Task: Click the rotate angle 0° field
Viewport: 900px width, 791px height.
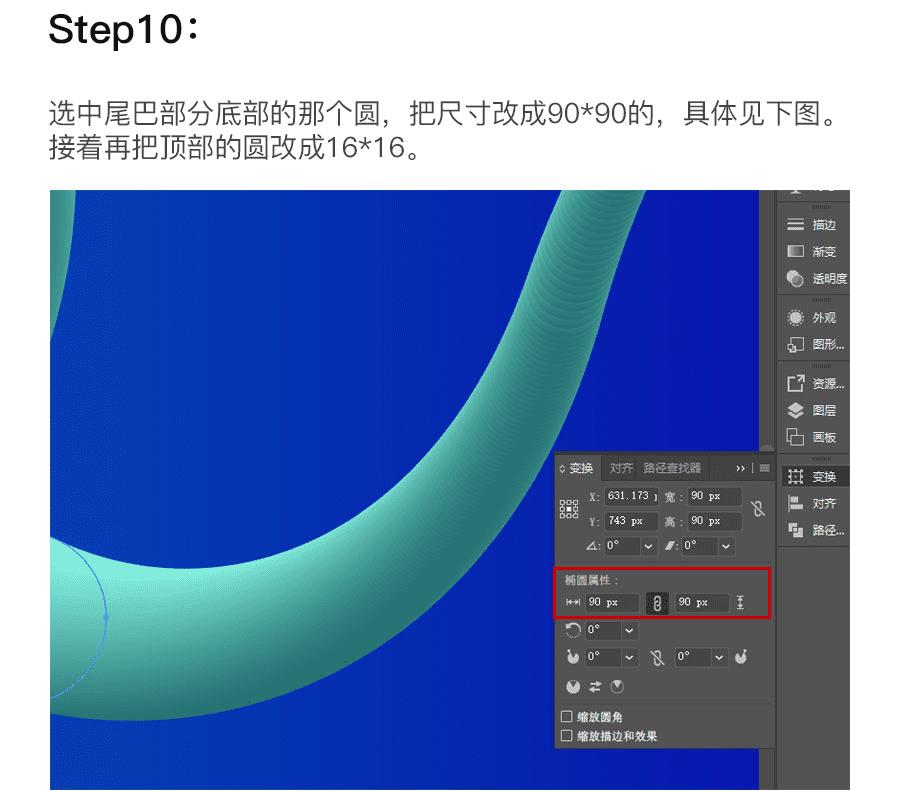Action: (622, 546)
